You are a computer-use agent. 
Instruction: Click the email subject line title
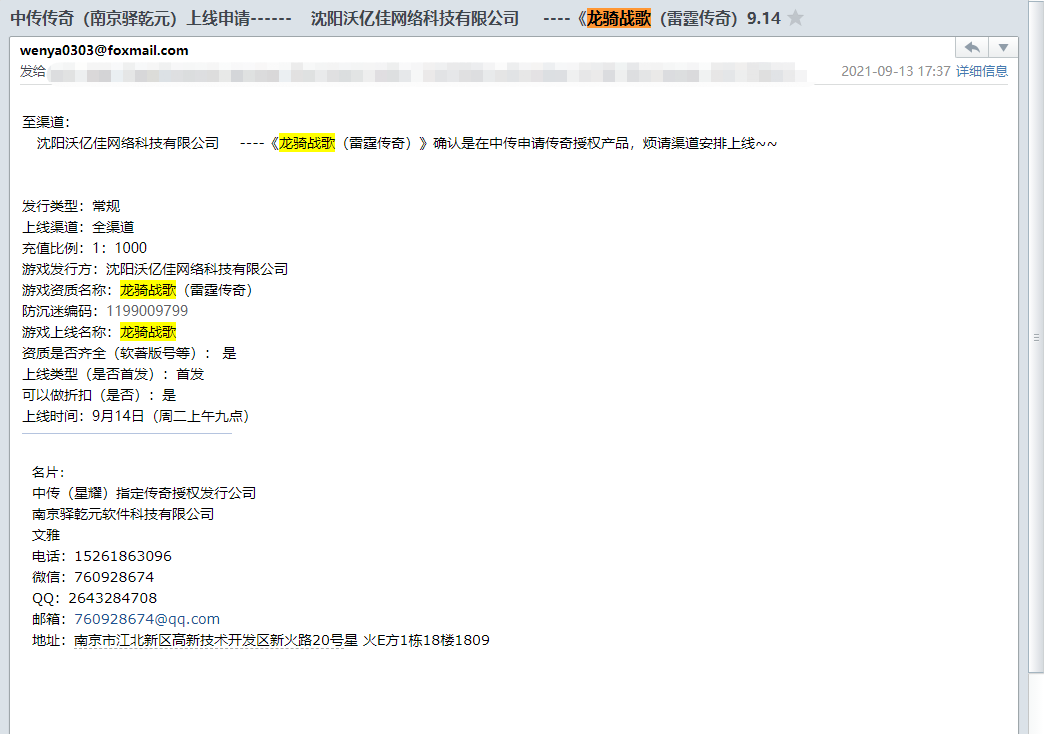click(395, 18)
